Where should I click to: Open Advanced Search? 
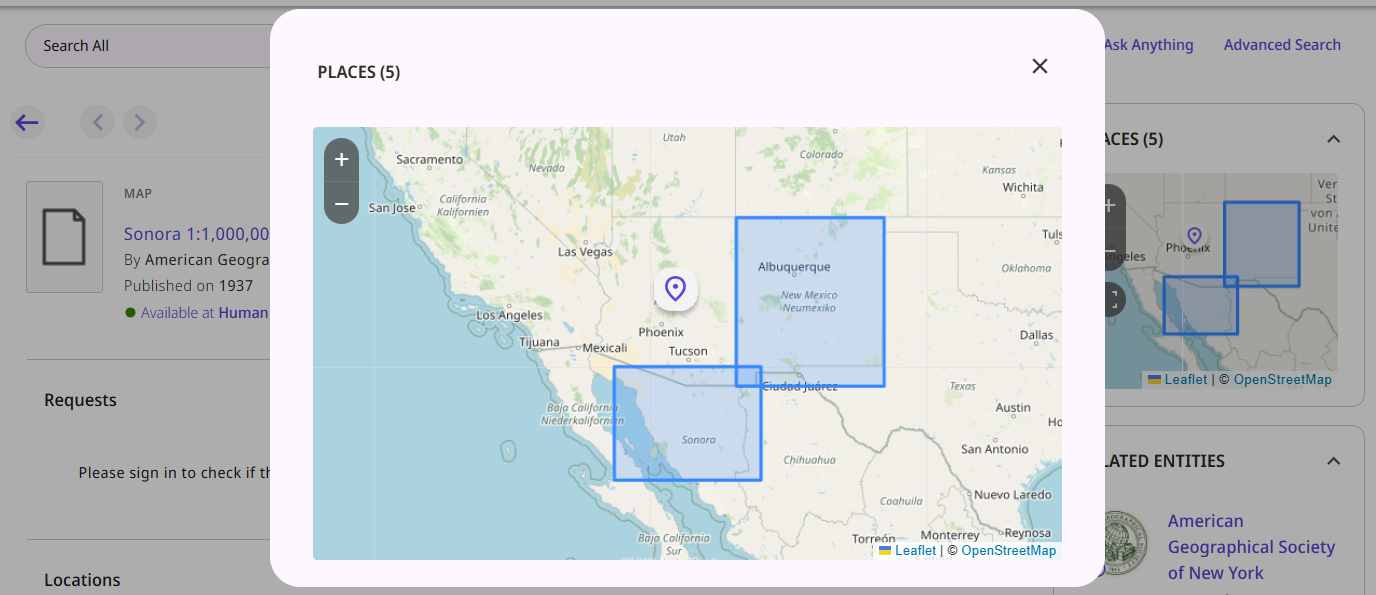click(1282, 44)
